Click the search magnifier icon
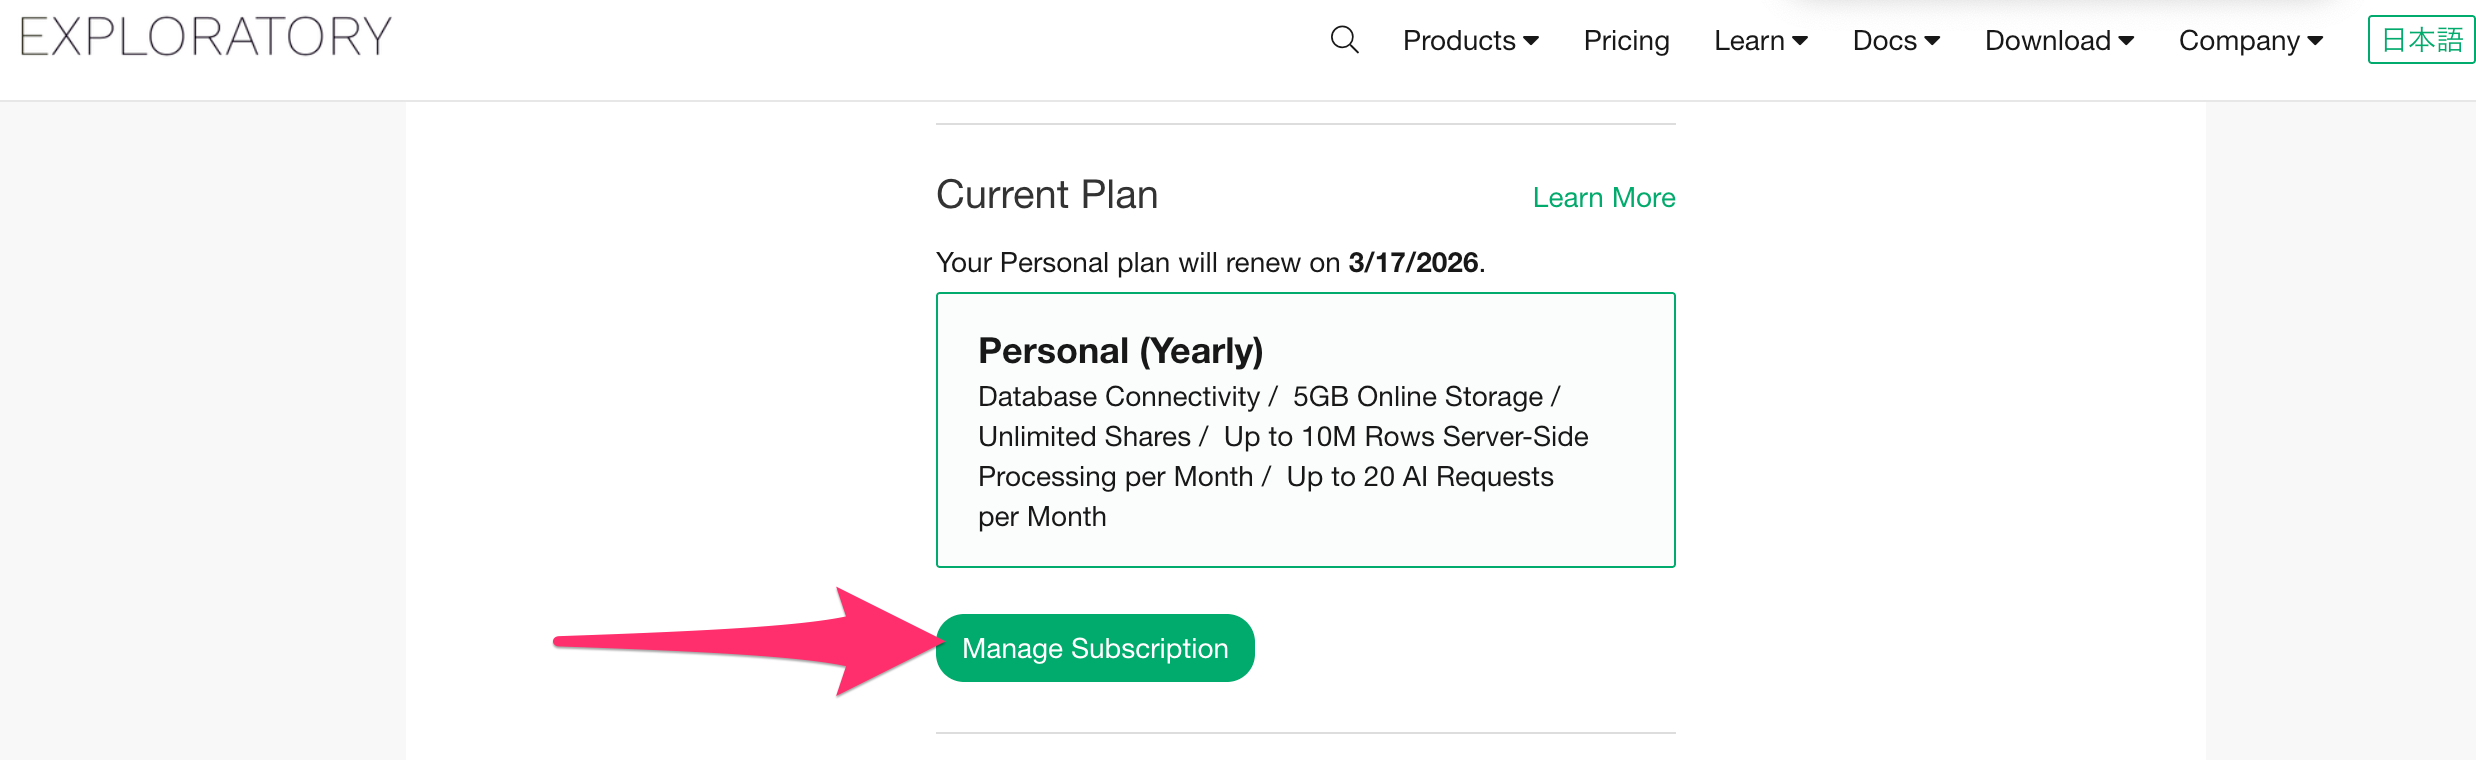 click(1344, 40)
